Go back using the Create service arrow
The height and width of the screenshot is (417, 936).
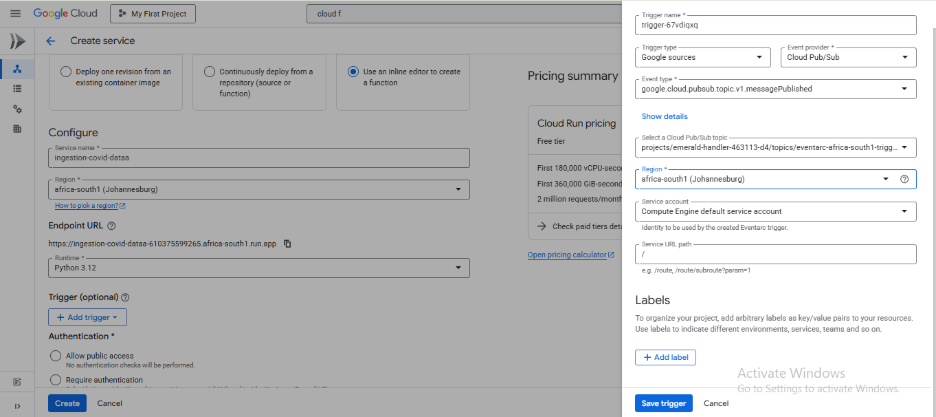51,41
